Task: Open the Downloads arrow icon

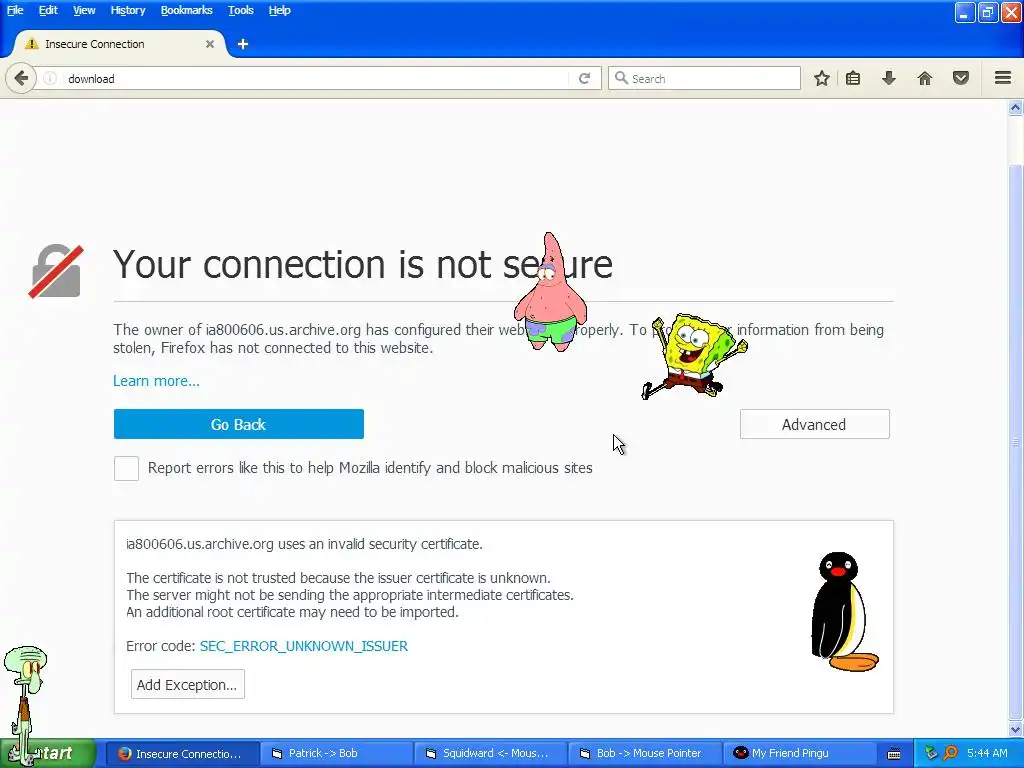Action: click(889, 78)
